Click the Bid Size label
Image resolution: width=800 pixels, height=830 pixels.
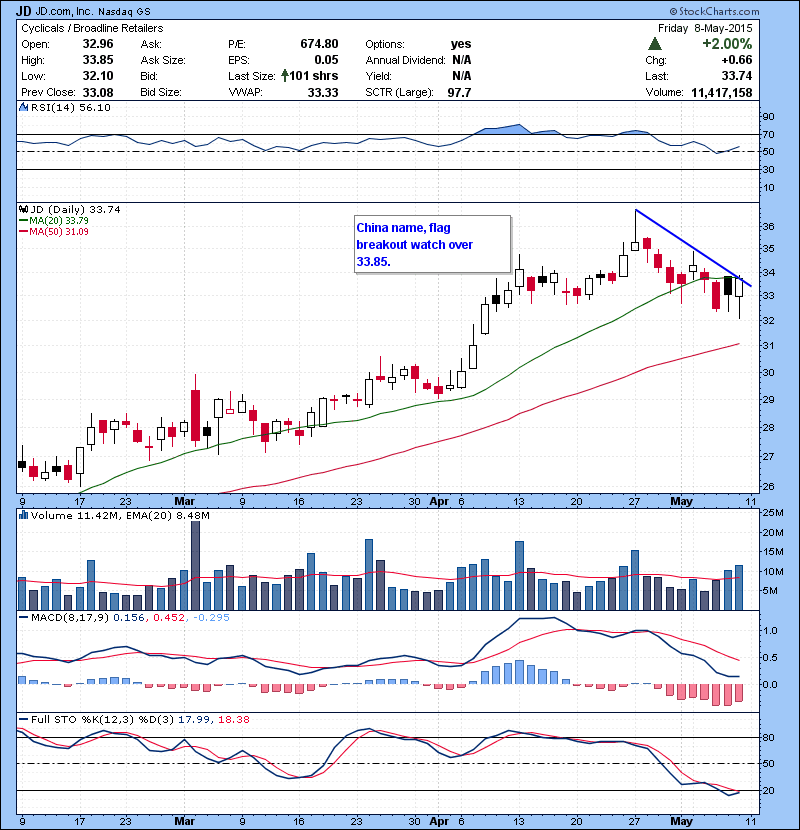pos(161,93)
